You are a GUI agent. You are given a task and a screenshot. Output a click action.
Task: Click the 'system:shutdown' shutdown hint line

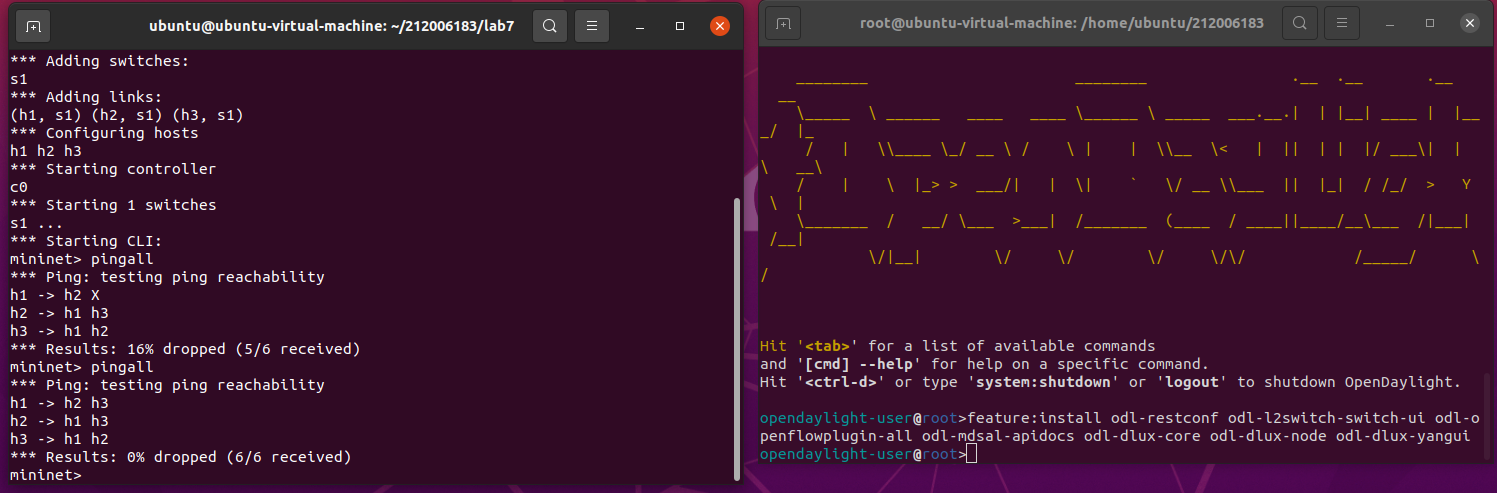[x=1111, y=382]
